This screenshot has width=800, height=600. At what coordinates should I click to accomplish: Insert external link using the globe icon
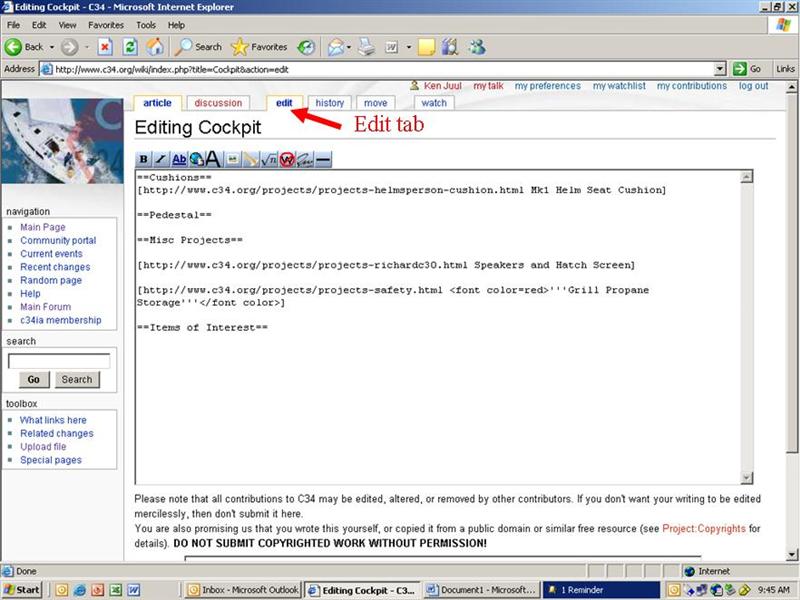click(x=196, y=159)
